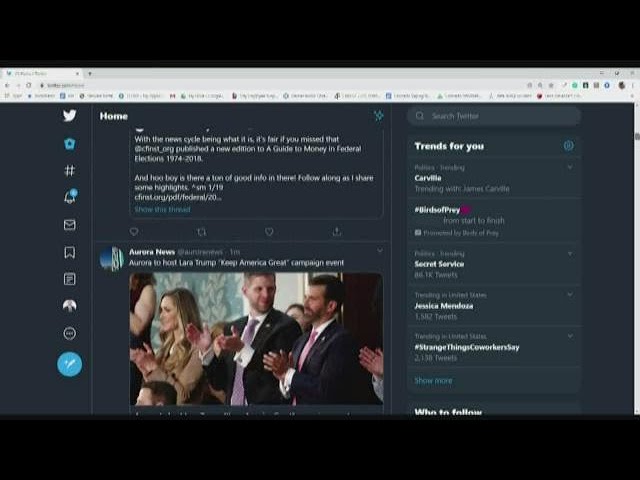Screen dimensions: 640x480
Task: Open the Explore hashtag icon
Action: tap(70, 170)
